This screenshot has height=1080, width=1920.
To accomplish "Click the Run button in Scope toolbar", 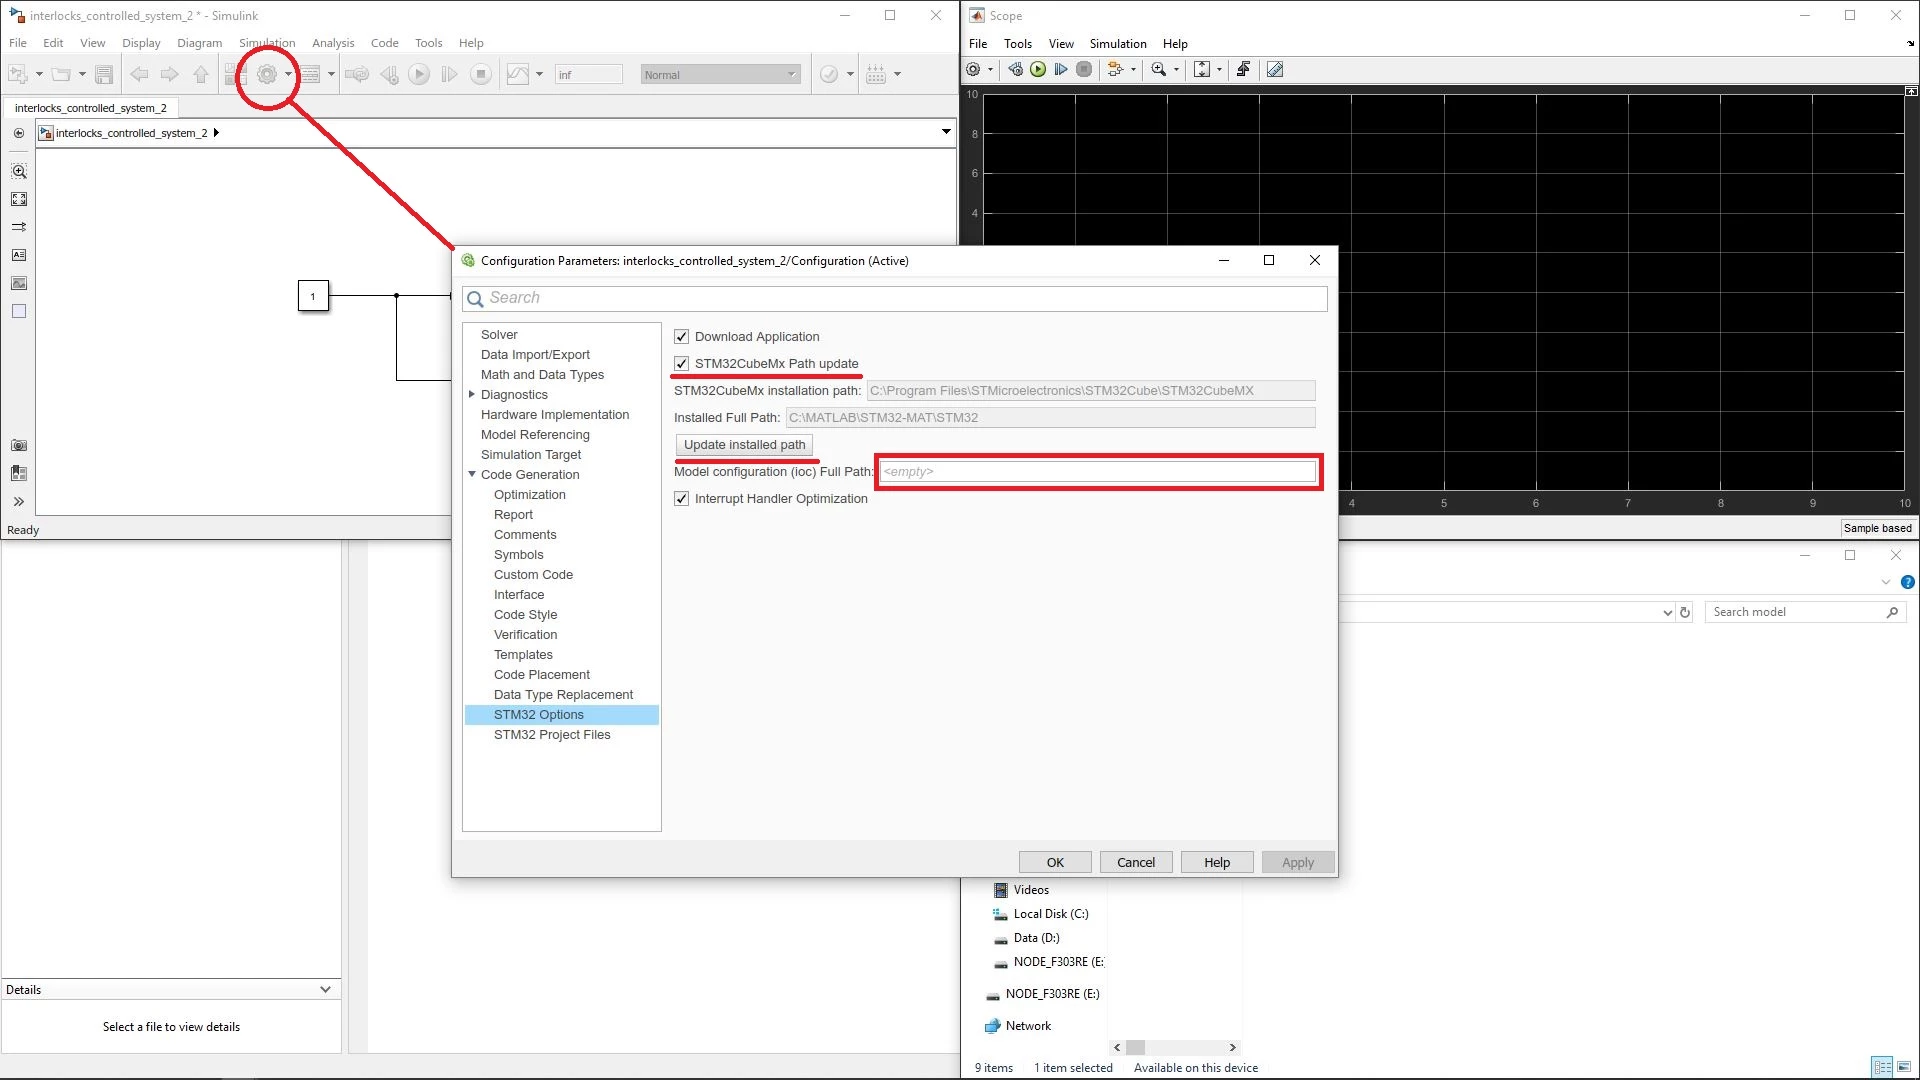I will pos(1038,69).
